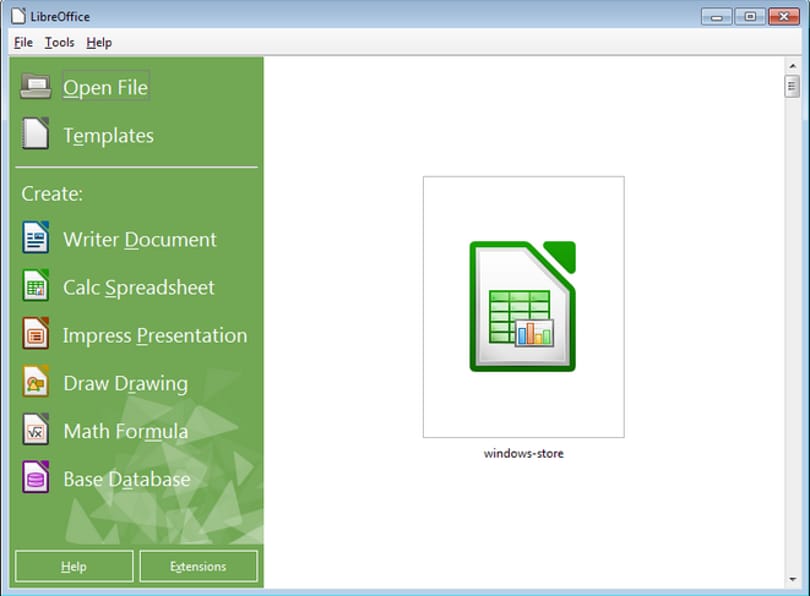Click the Templates label
This screenshot has height=596, width=810.
(x=108, y=135)
